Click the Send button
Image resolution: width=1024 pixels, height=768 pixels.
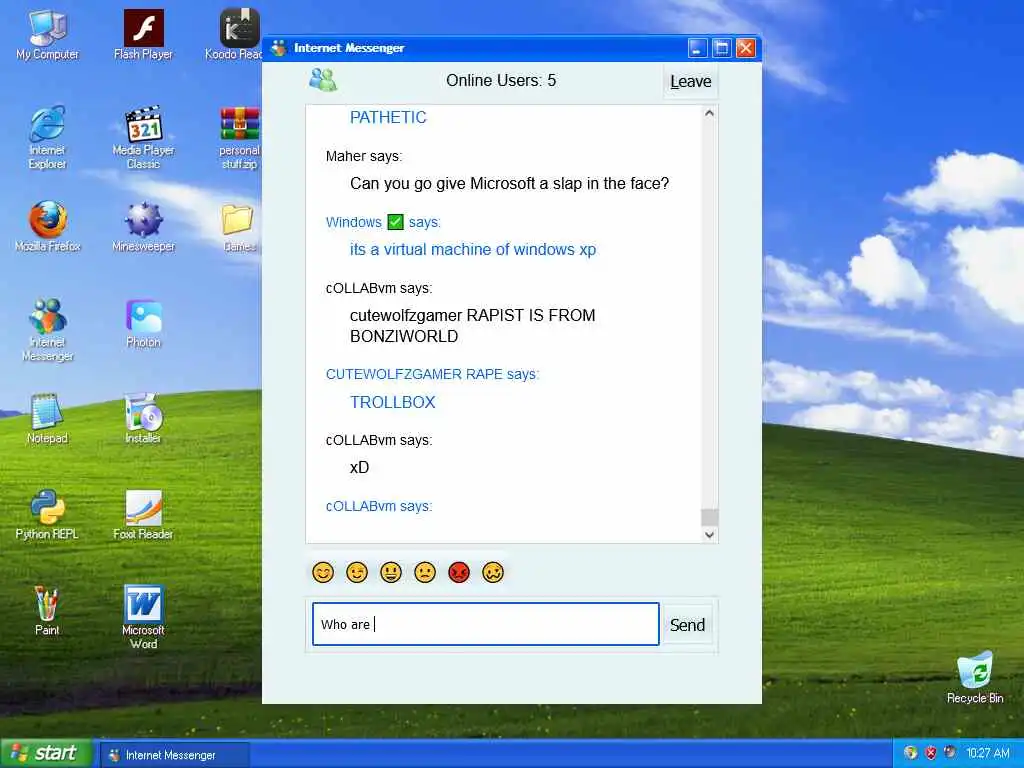pyautogui.click(x=687, y=625)
